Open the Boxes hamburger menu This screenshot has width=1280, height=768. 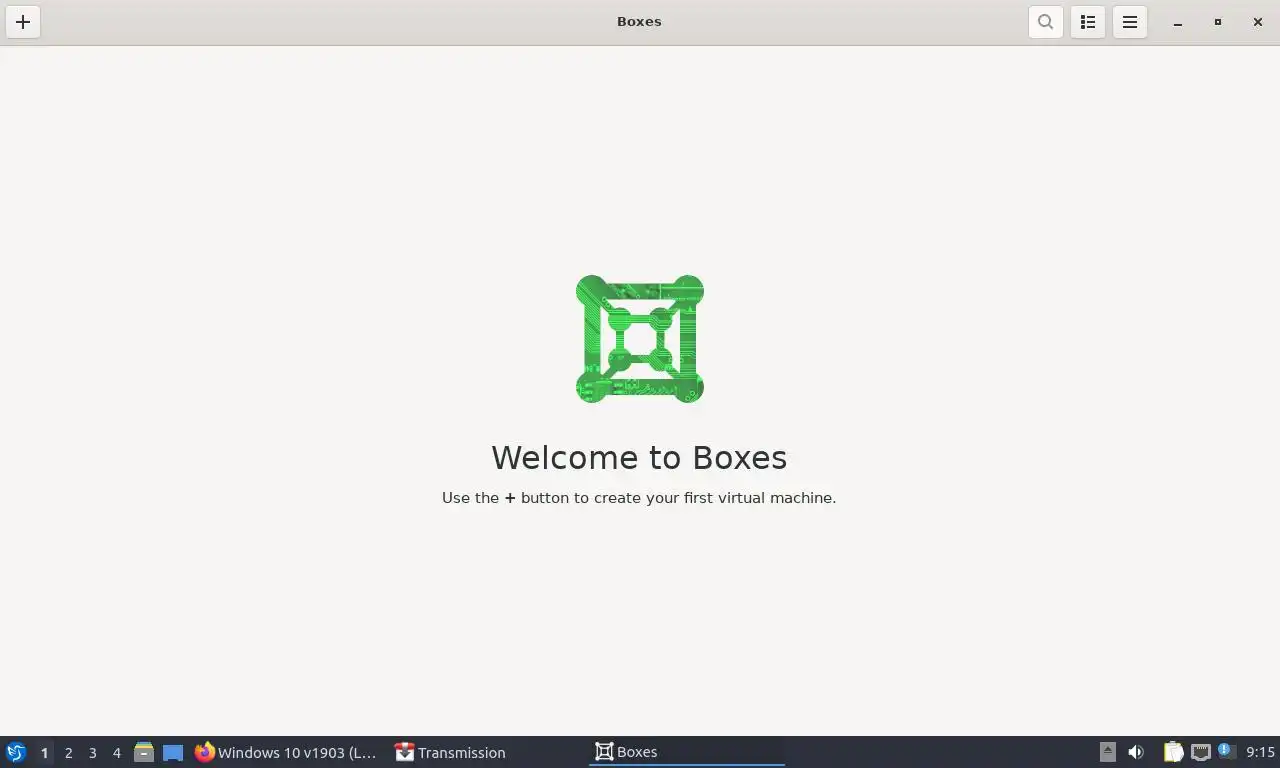click(x=1130, y=22)
